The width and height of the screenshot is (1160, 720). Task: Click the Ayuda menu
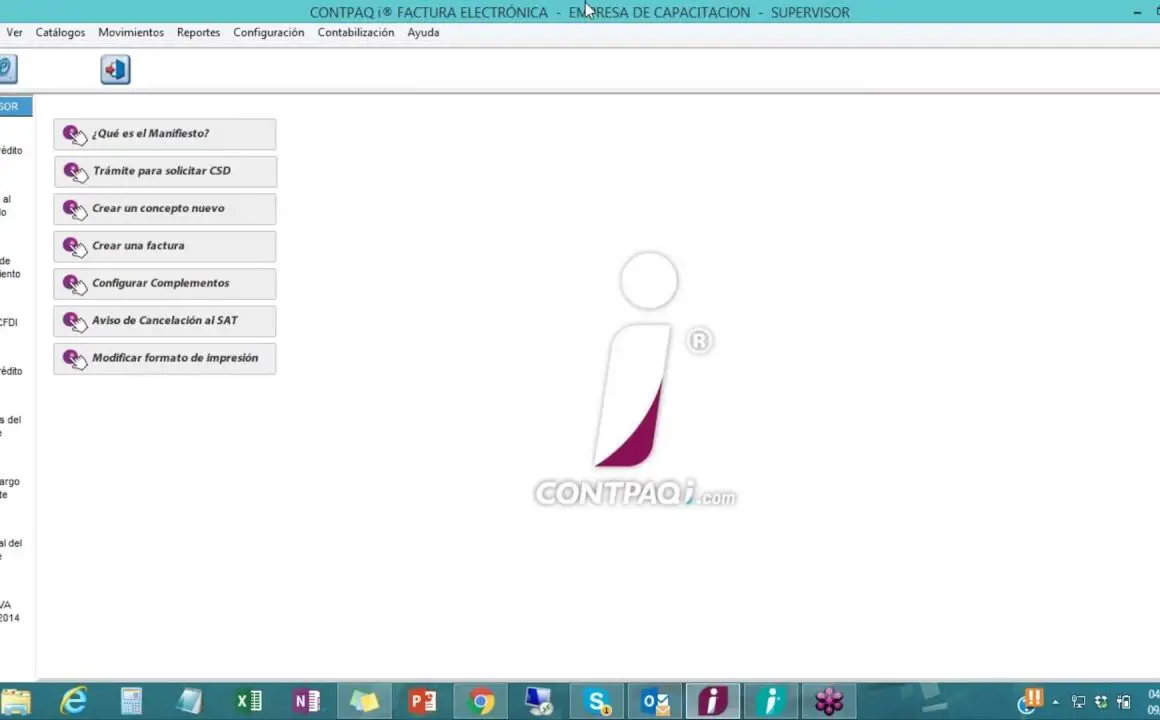423,32
